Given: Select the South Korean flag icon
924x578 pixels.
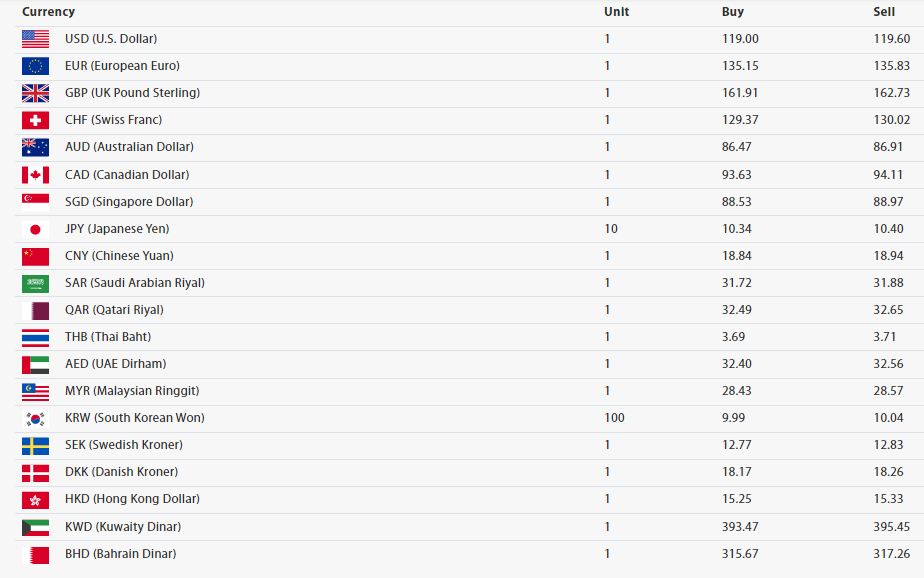Looking at the screenshot, I should click(35, 418).
